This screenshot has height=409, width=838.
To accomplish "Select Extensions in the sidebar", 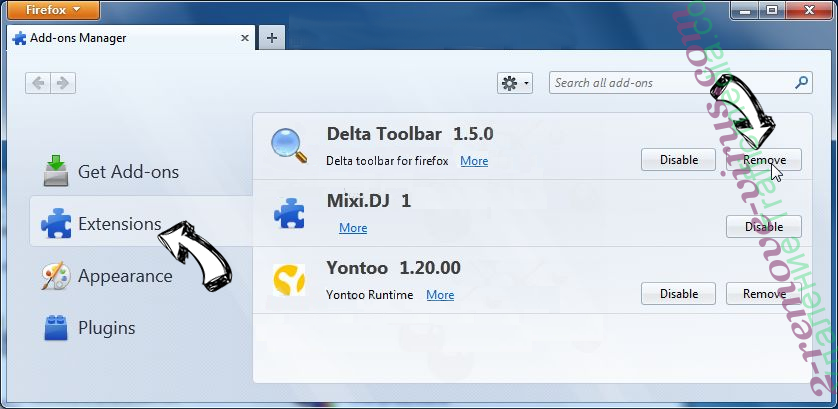I will [119, 224].
